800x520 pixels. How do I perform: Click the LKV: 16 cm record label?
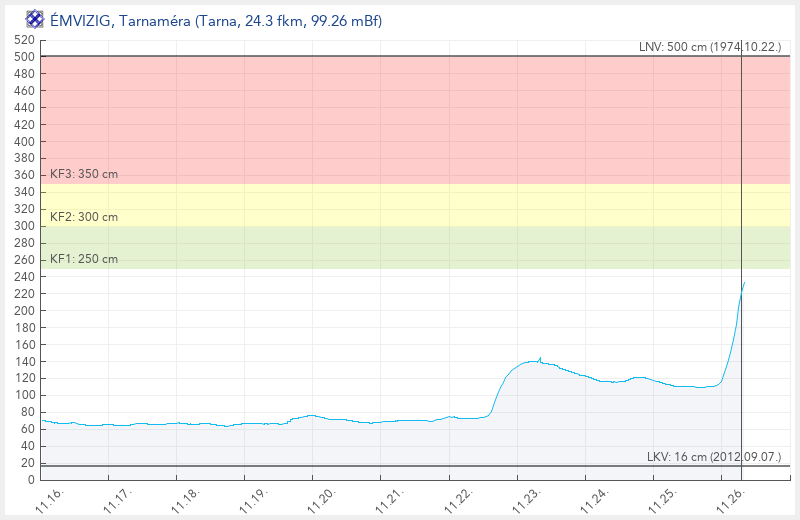(711, 457)
